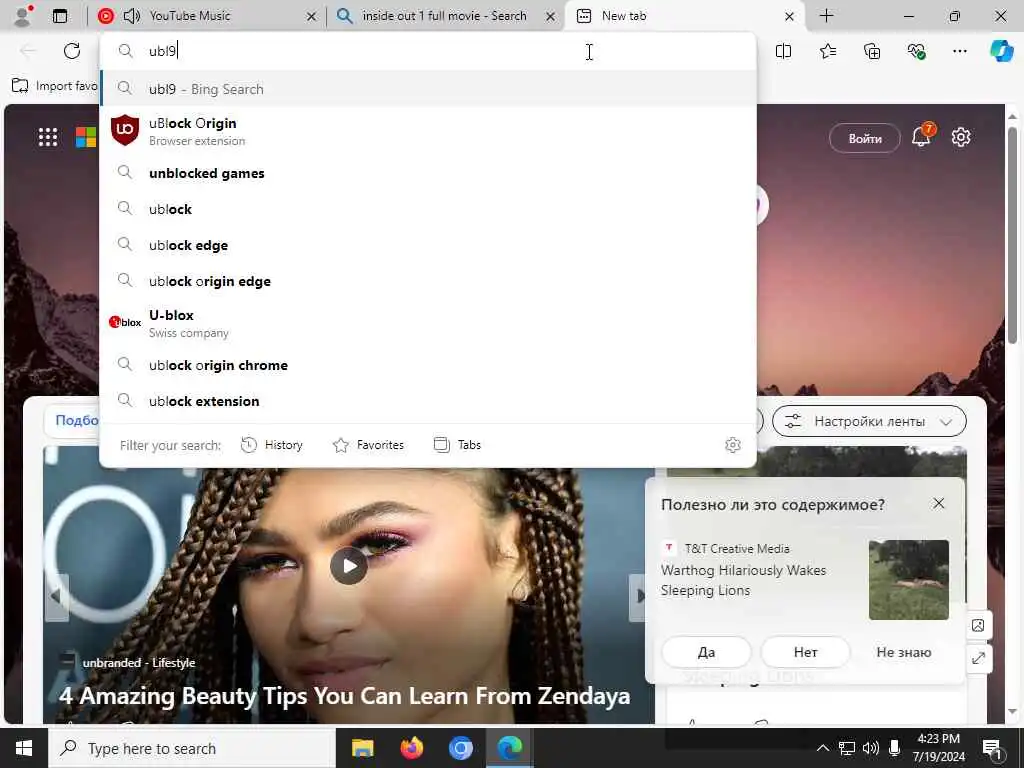The height and width of the screenshot is (768, 1024).
Task: Answer Нет in feedback popup
Action: pos(805,652)
